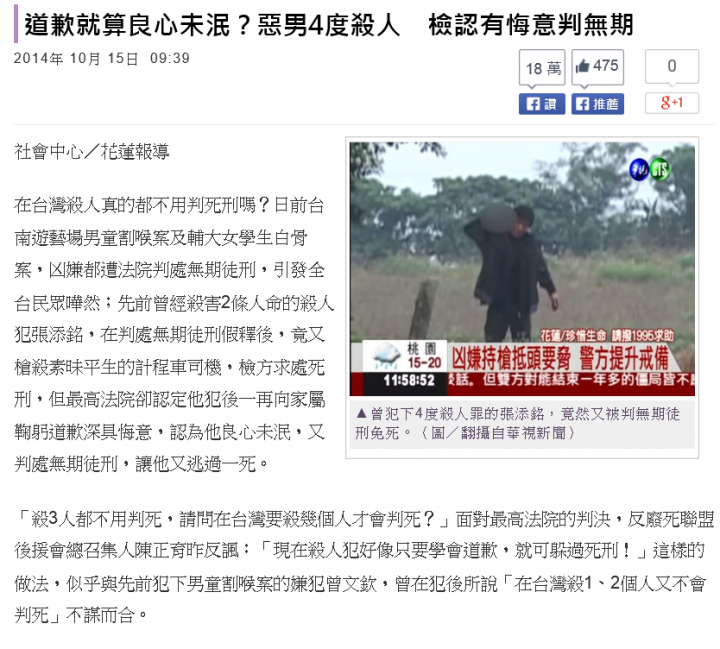The height and width of the screenshot is (649, 720).
Task: Click the scrolling ticker text under the red banner
Action: point(571,380)
